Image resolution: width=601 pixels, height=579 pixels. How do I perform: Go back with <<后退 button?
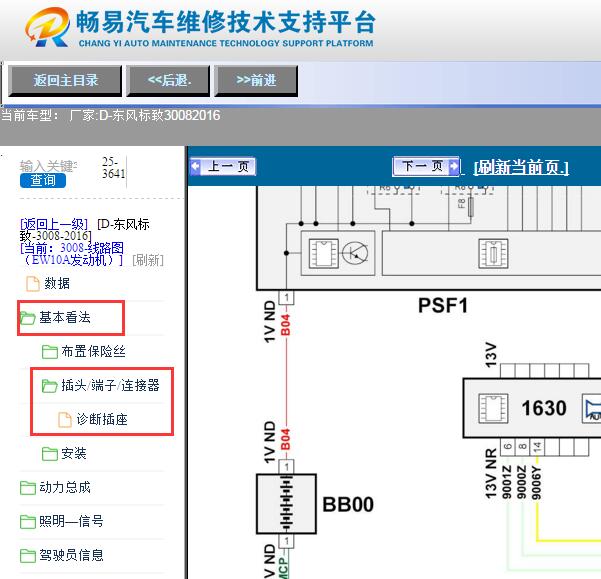(x=168, y=80)
